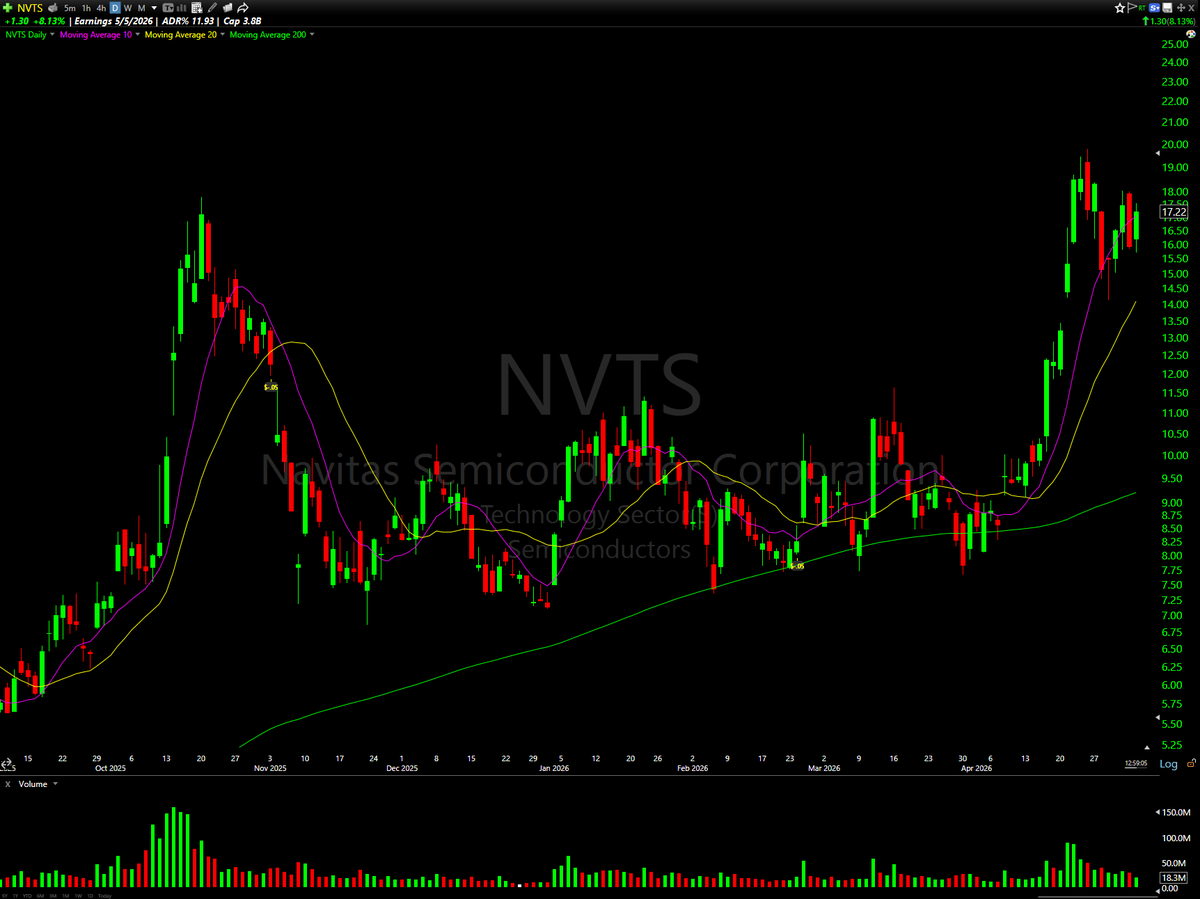Expand Moving Average 20 options

click(222, 34)
